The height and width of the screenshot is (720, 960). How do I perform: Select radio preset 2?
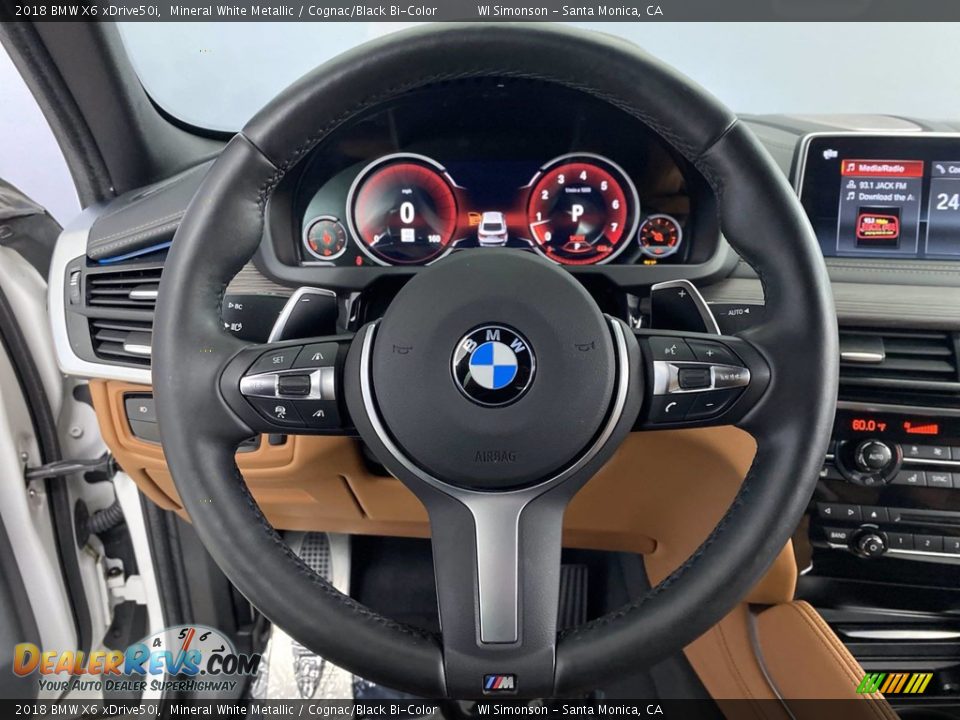click(928, 544)
